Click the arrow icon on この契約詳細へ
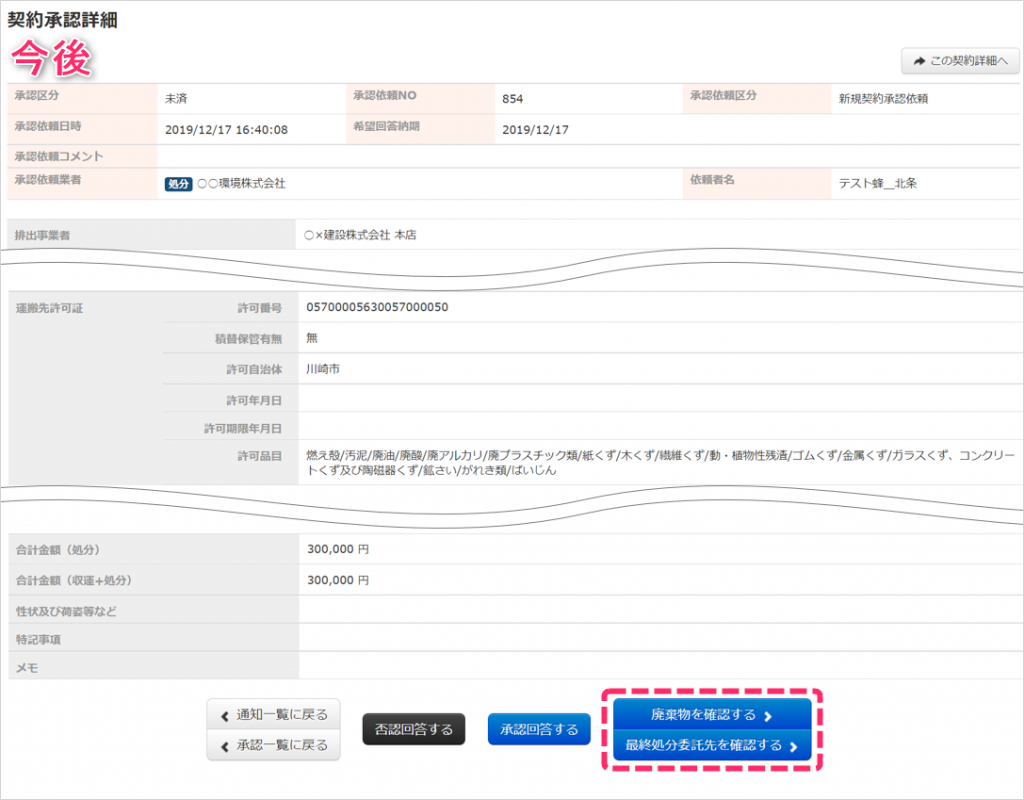 click(918, 61)
